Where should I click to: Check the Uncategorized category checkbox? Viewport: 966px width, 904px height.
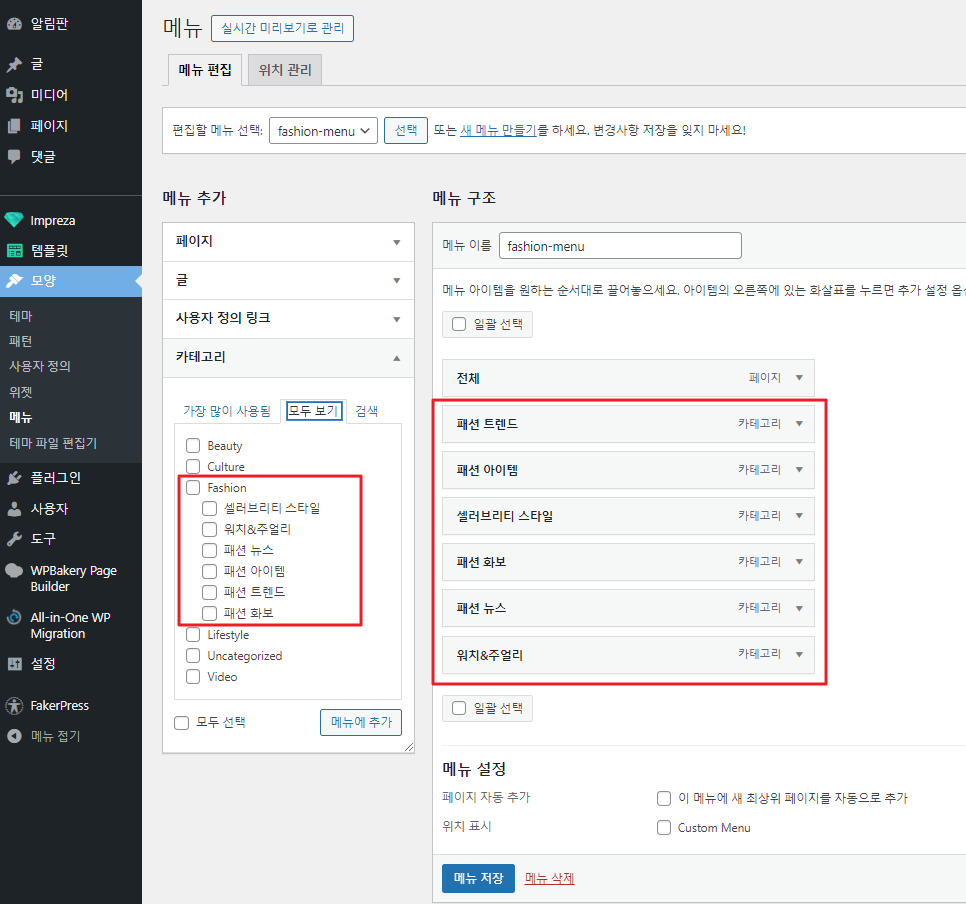tap(193, 656)
